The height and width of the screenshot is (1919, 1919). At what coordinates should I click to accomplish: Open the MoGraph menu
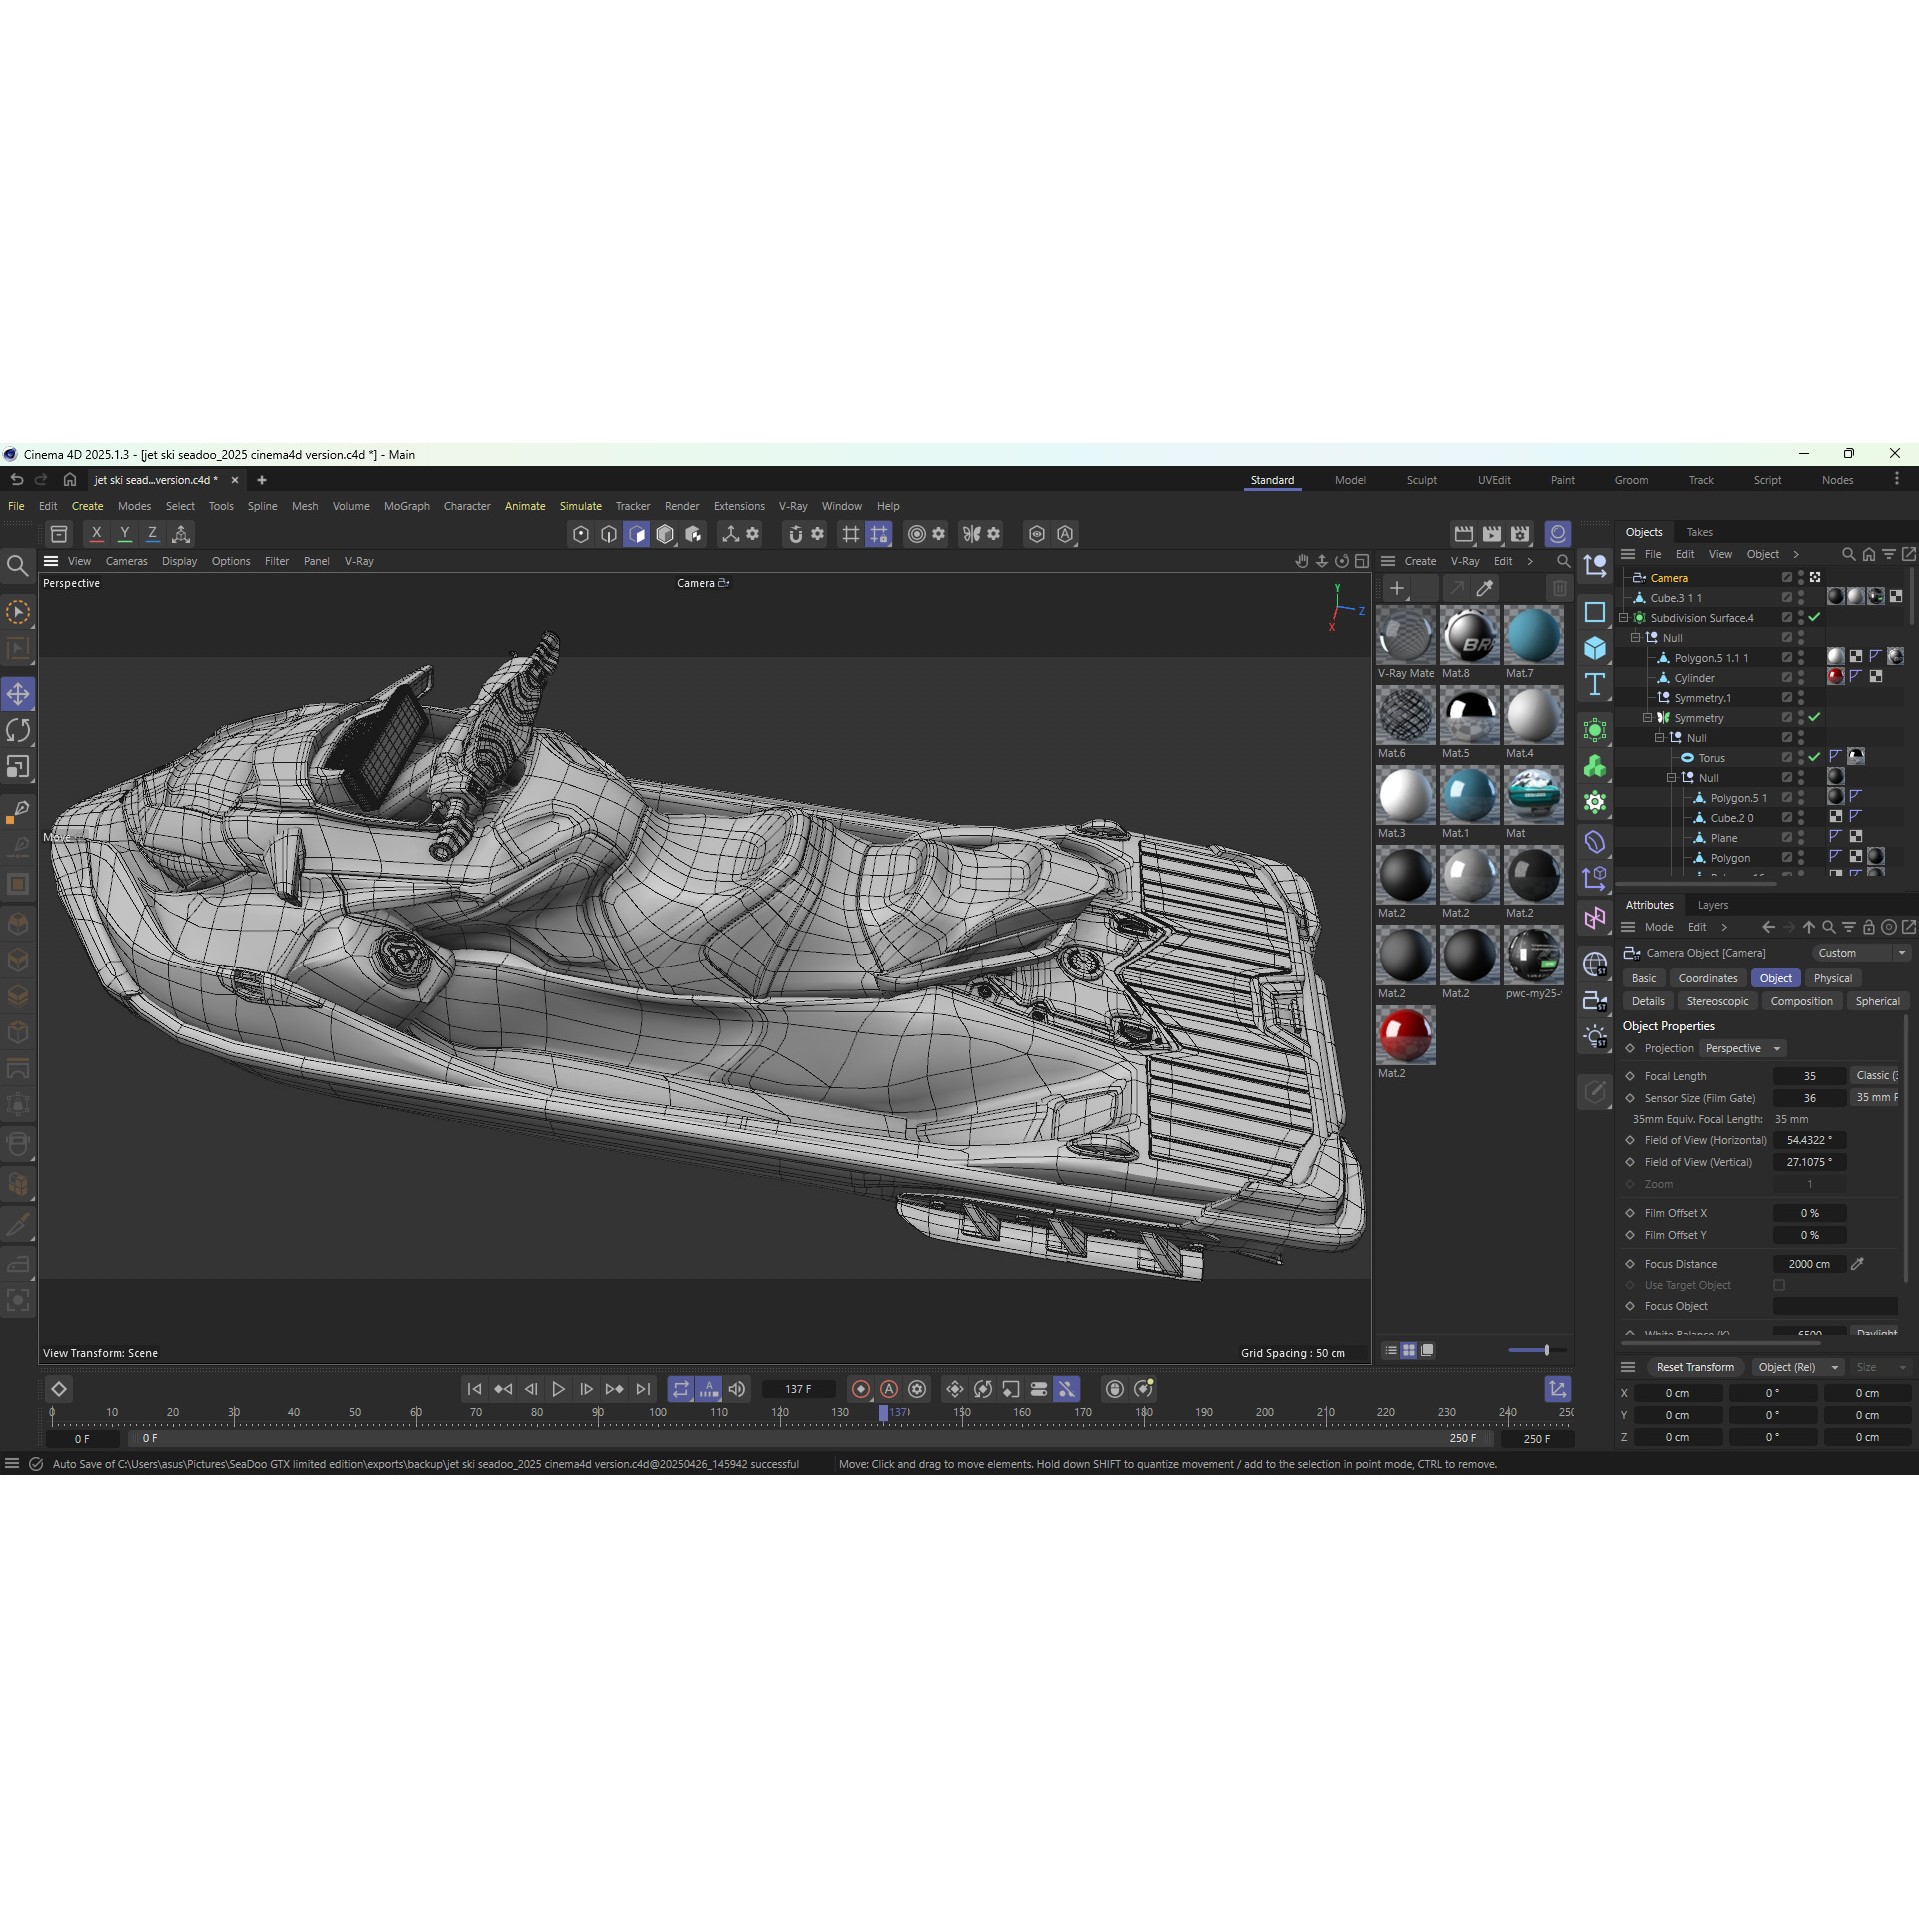[x=406, y=506]
